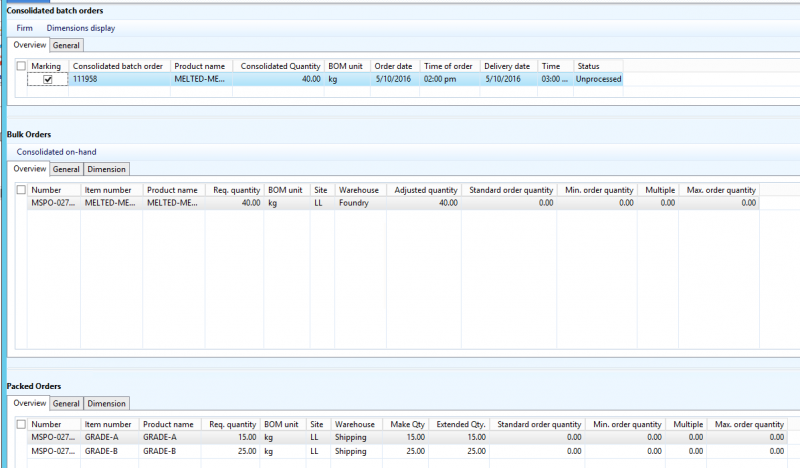The width and height of the screenshot is (800, 468).
Task: Click MSPO-027 number in GRADE-A row
Action: coord(54,437)
